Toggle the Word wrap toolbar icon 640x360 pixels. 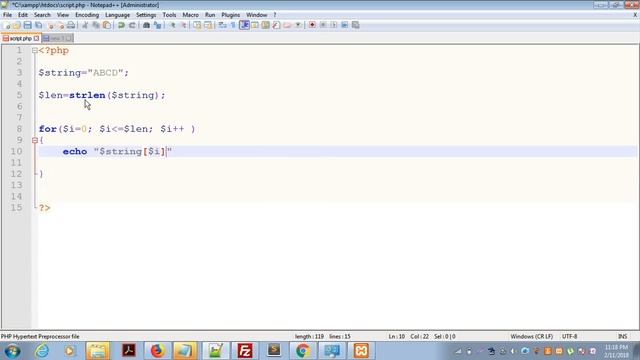(222, 25)
